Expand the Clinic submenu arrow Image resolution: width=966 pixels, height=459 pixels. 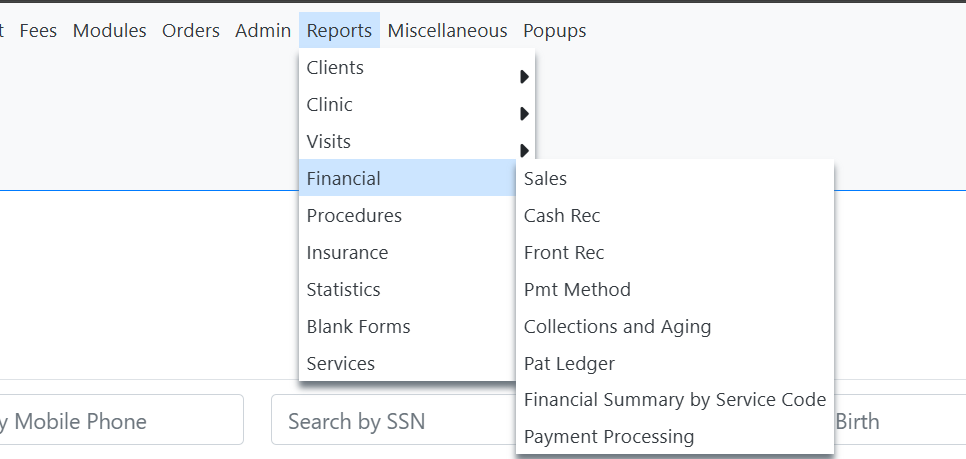click(x=524, y=114)
